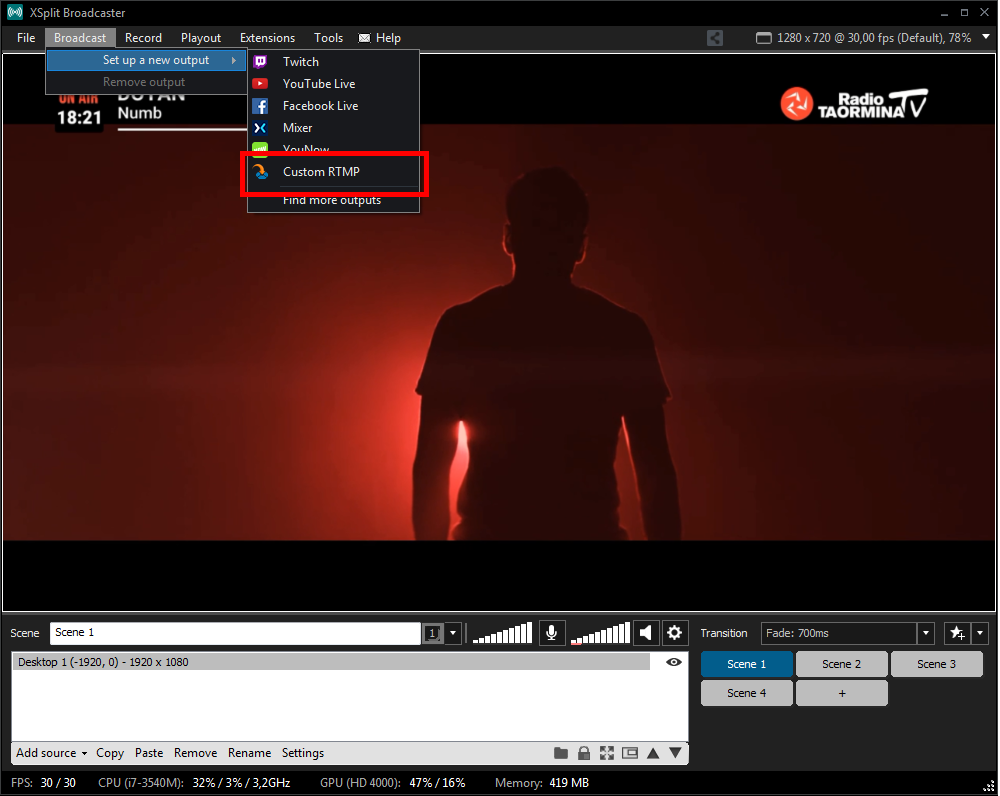Choose Remove output menu item

(146, 82)
